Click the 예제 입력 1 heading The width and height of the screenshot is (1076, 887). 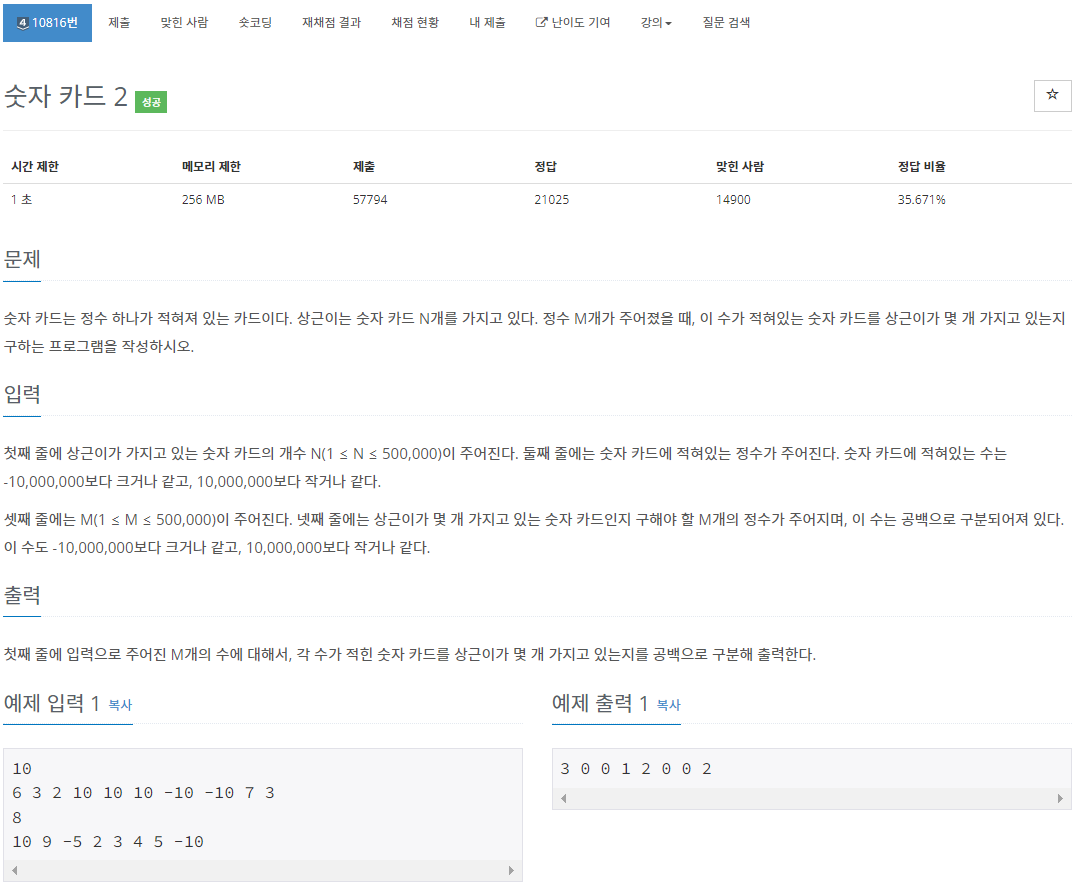click(51, 703)
